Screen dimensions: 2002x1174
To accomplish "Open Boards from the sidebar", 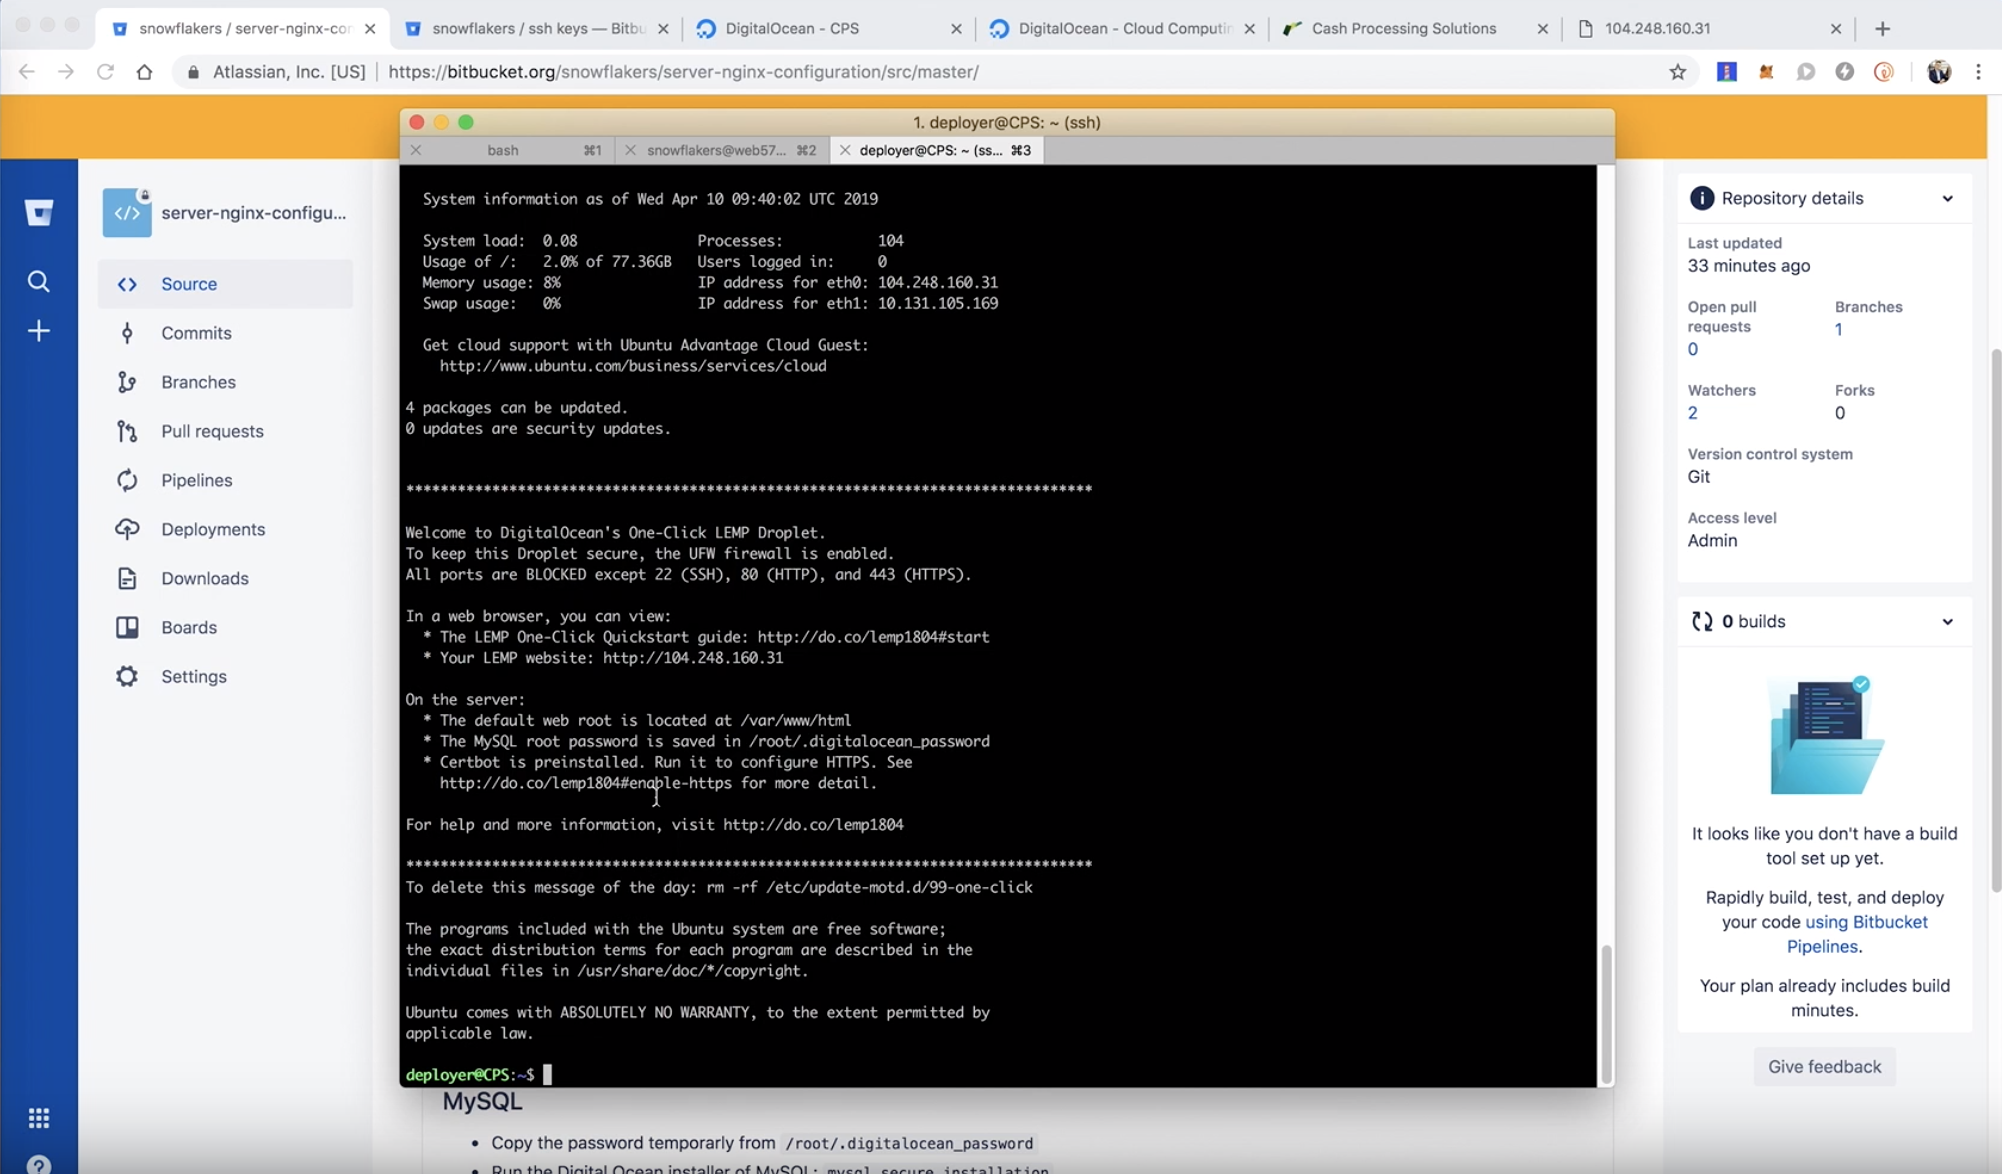I will click(x=189, y=627).
